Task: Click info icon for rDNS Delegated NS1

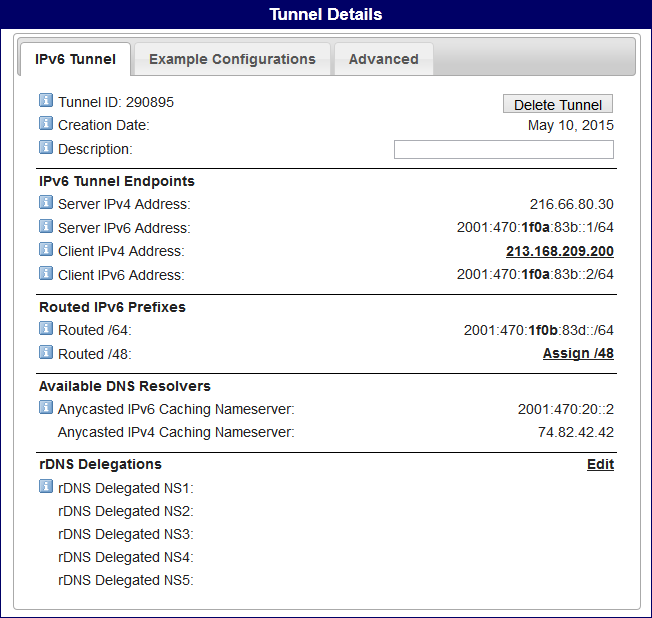Action: pyautogui.click(x=46, y=487)
